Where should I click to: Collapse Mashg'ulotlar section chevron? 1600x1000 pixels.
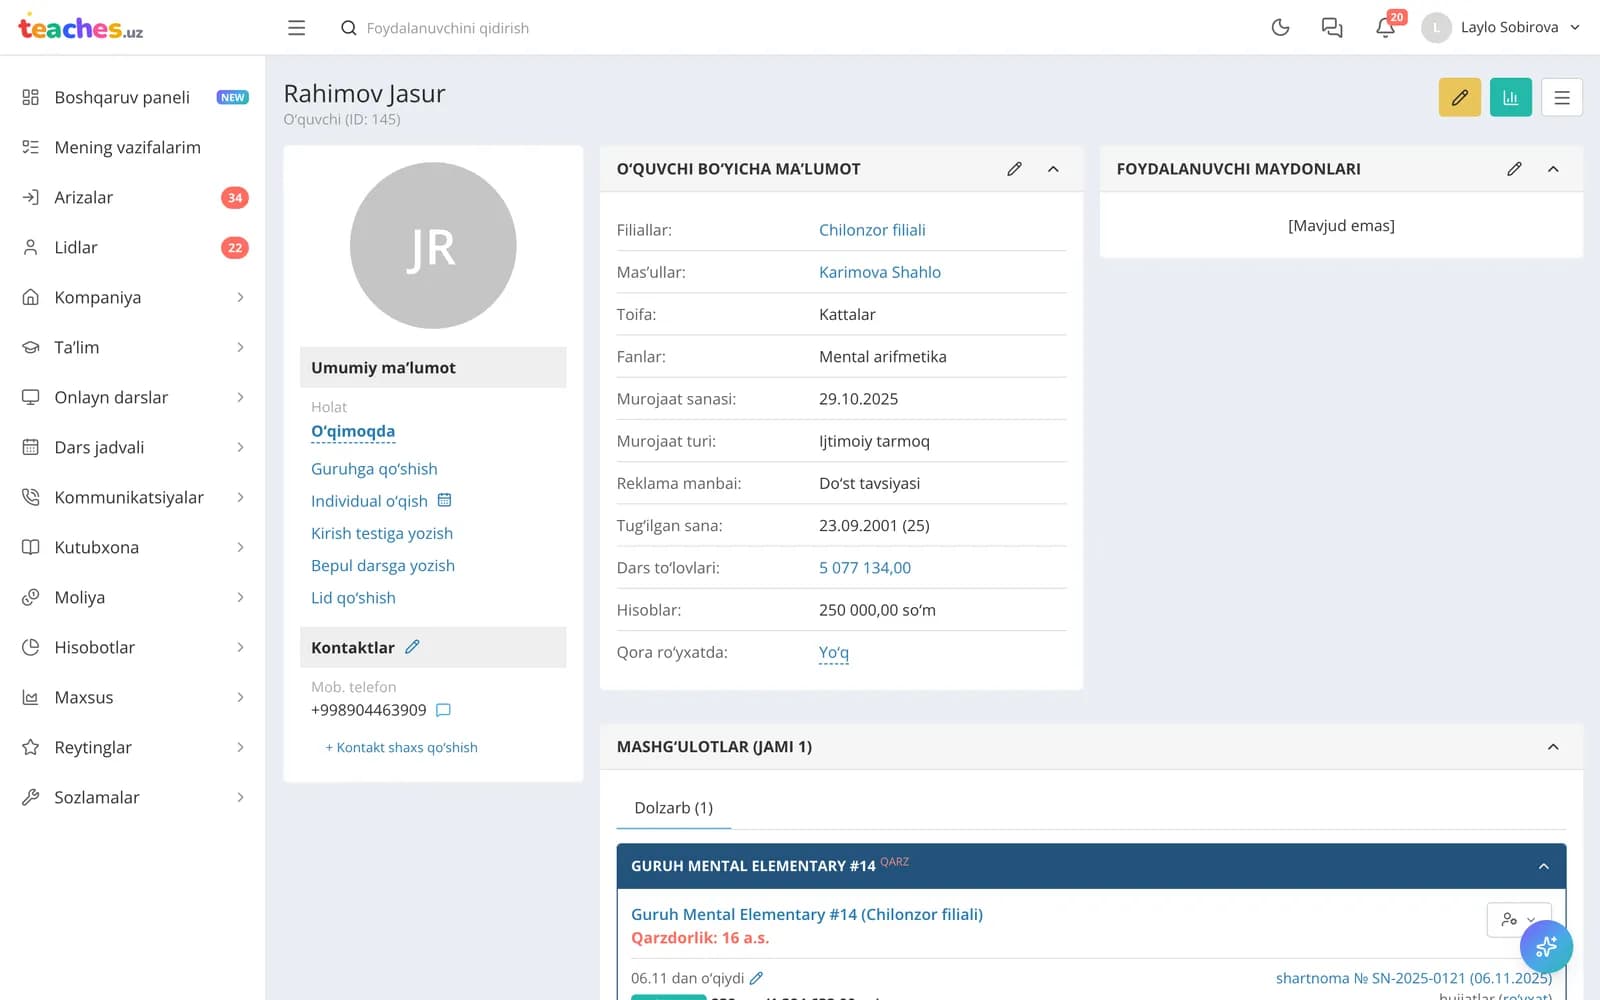1553,747
